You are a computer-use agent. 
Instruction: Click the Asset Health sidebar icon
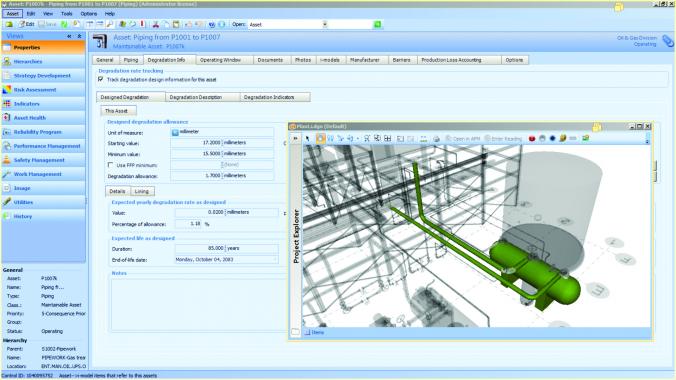[6, 117]
